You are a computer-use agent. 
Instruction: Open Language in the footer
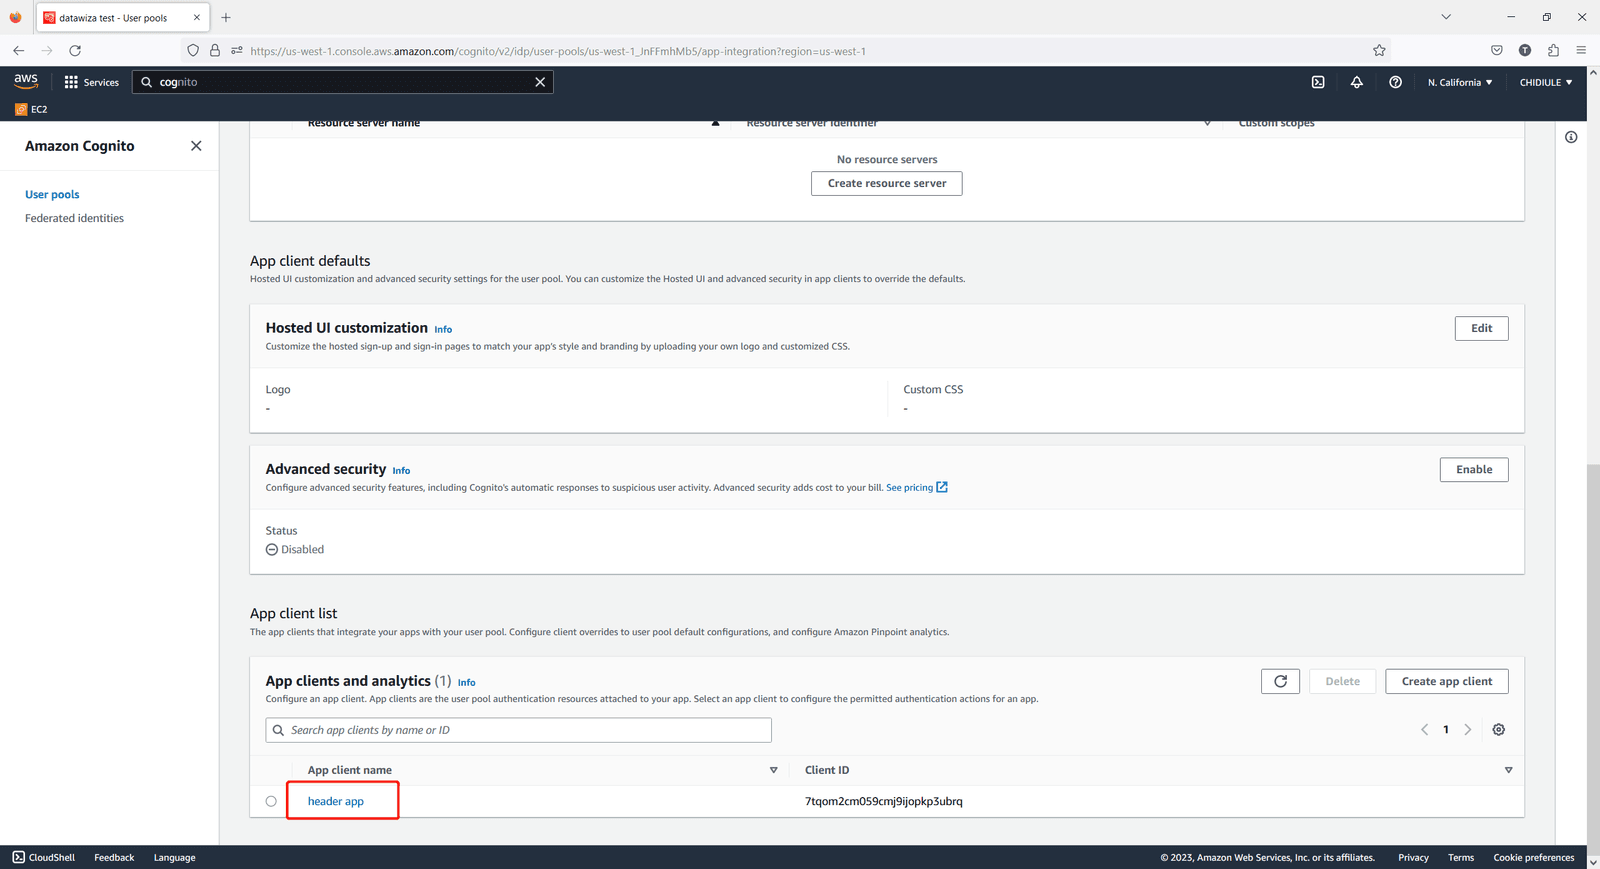[x=175, y=857]
